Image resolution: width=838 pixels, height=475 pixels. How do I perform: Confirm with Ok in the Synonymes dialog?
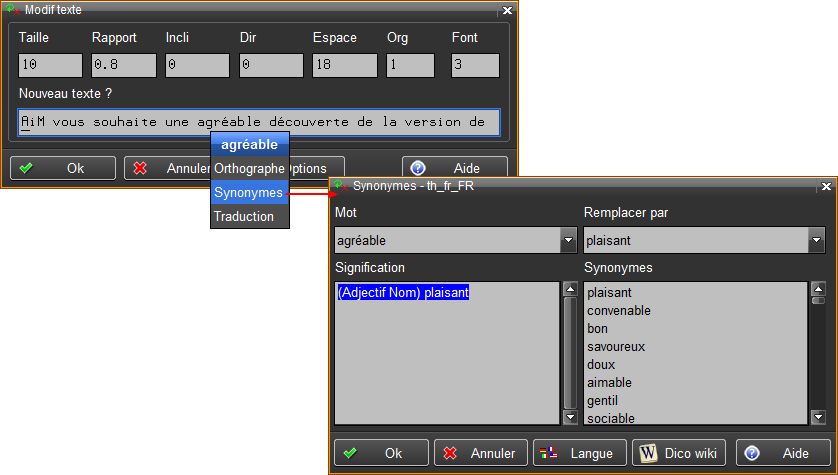[381, 453]
